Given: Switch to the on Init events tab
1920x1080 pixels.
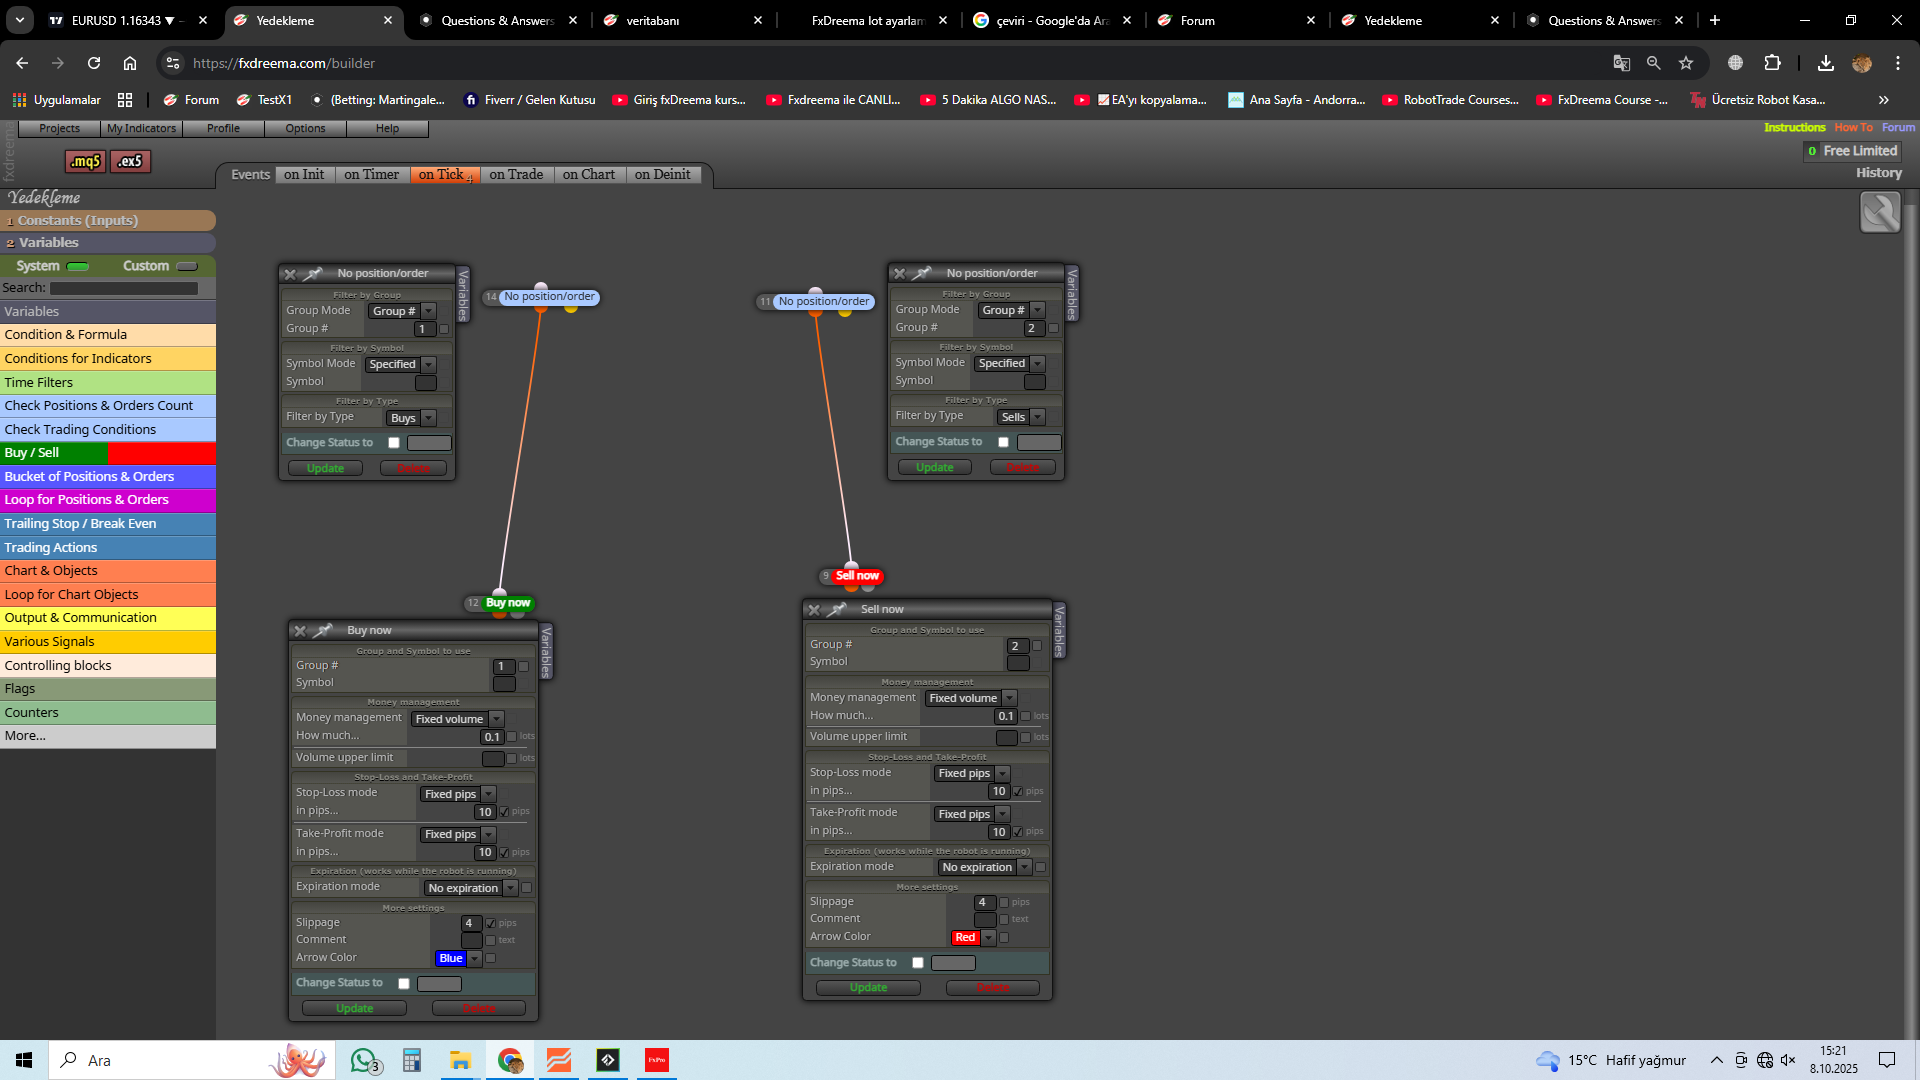Looking at the screenshot, I should coord(304,174).
